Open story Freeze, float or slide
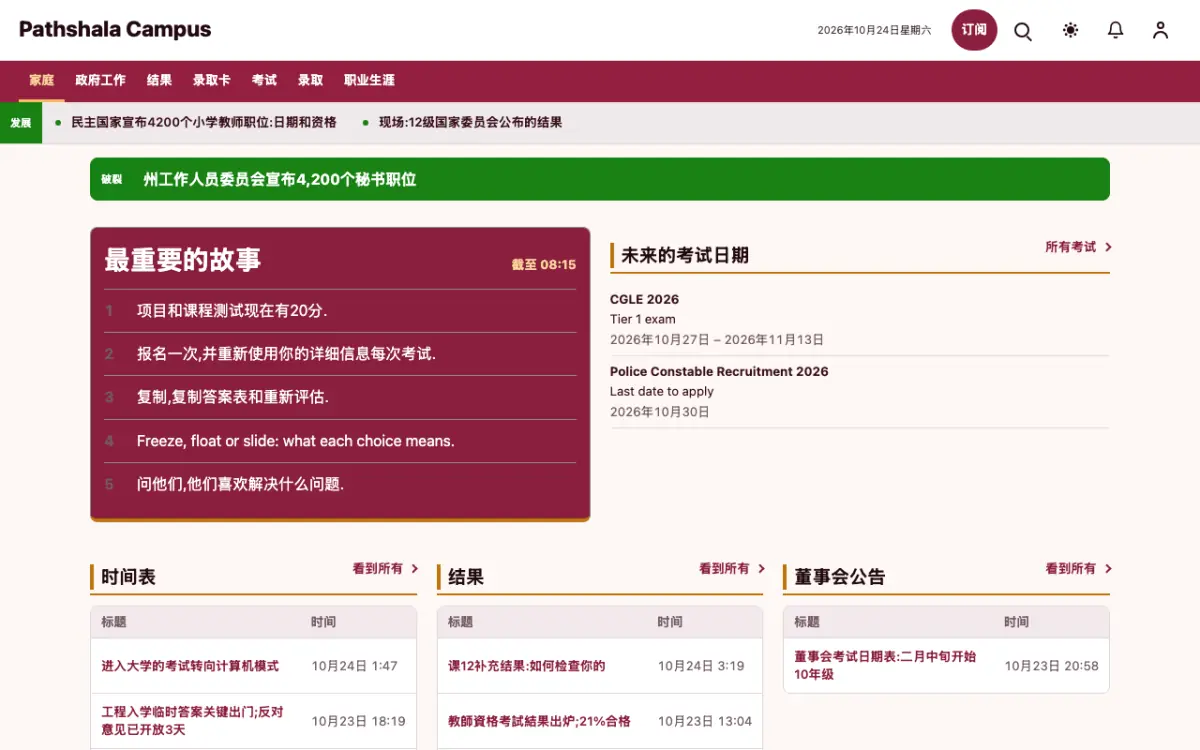This screenshot has width=1200, height=750. click(x=295, y=441)
